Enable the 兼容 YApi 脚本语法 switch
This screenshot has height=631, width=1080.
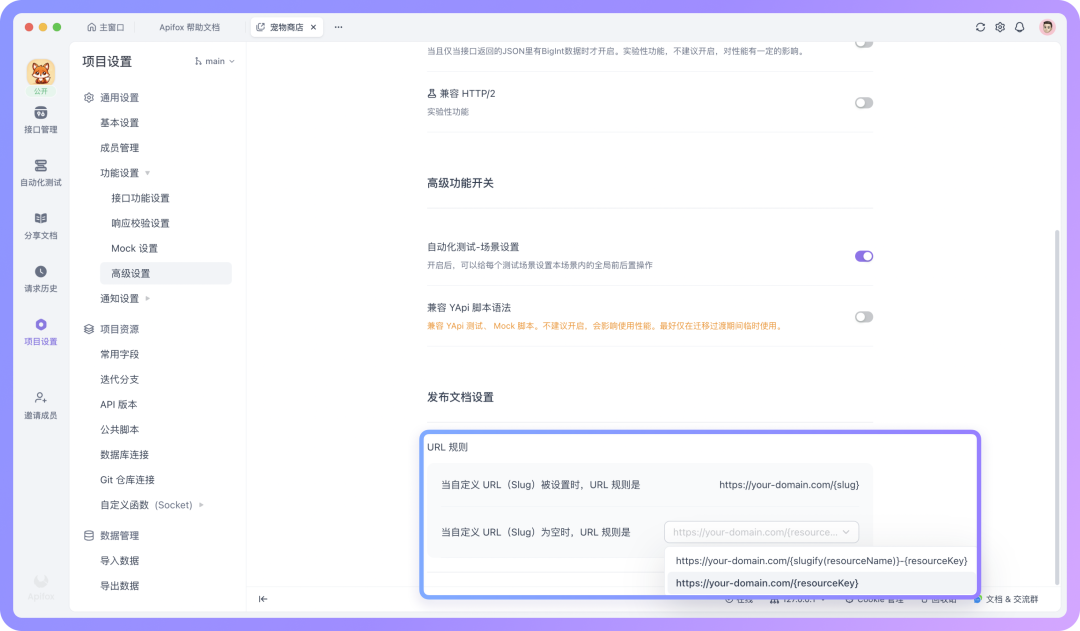pos(864,317)
